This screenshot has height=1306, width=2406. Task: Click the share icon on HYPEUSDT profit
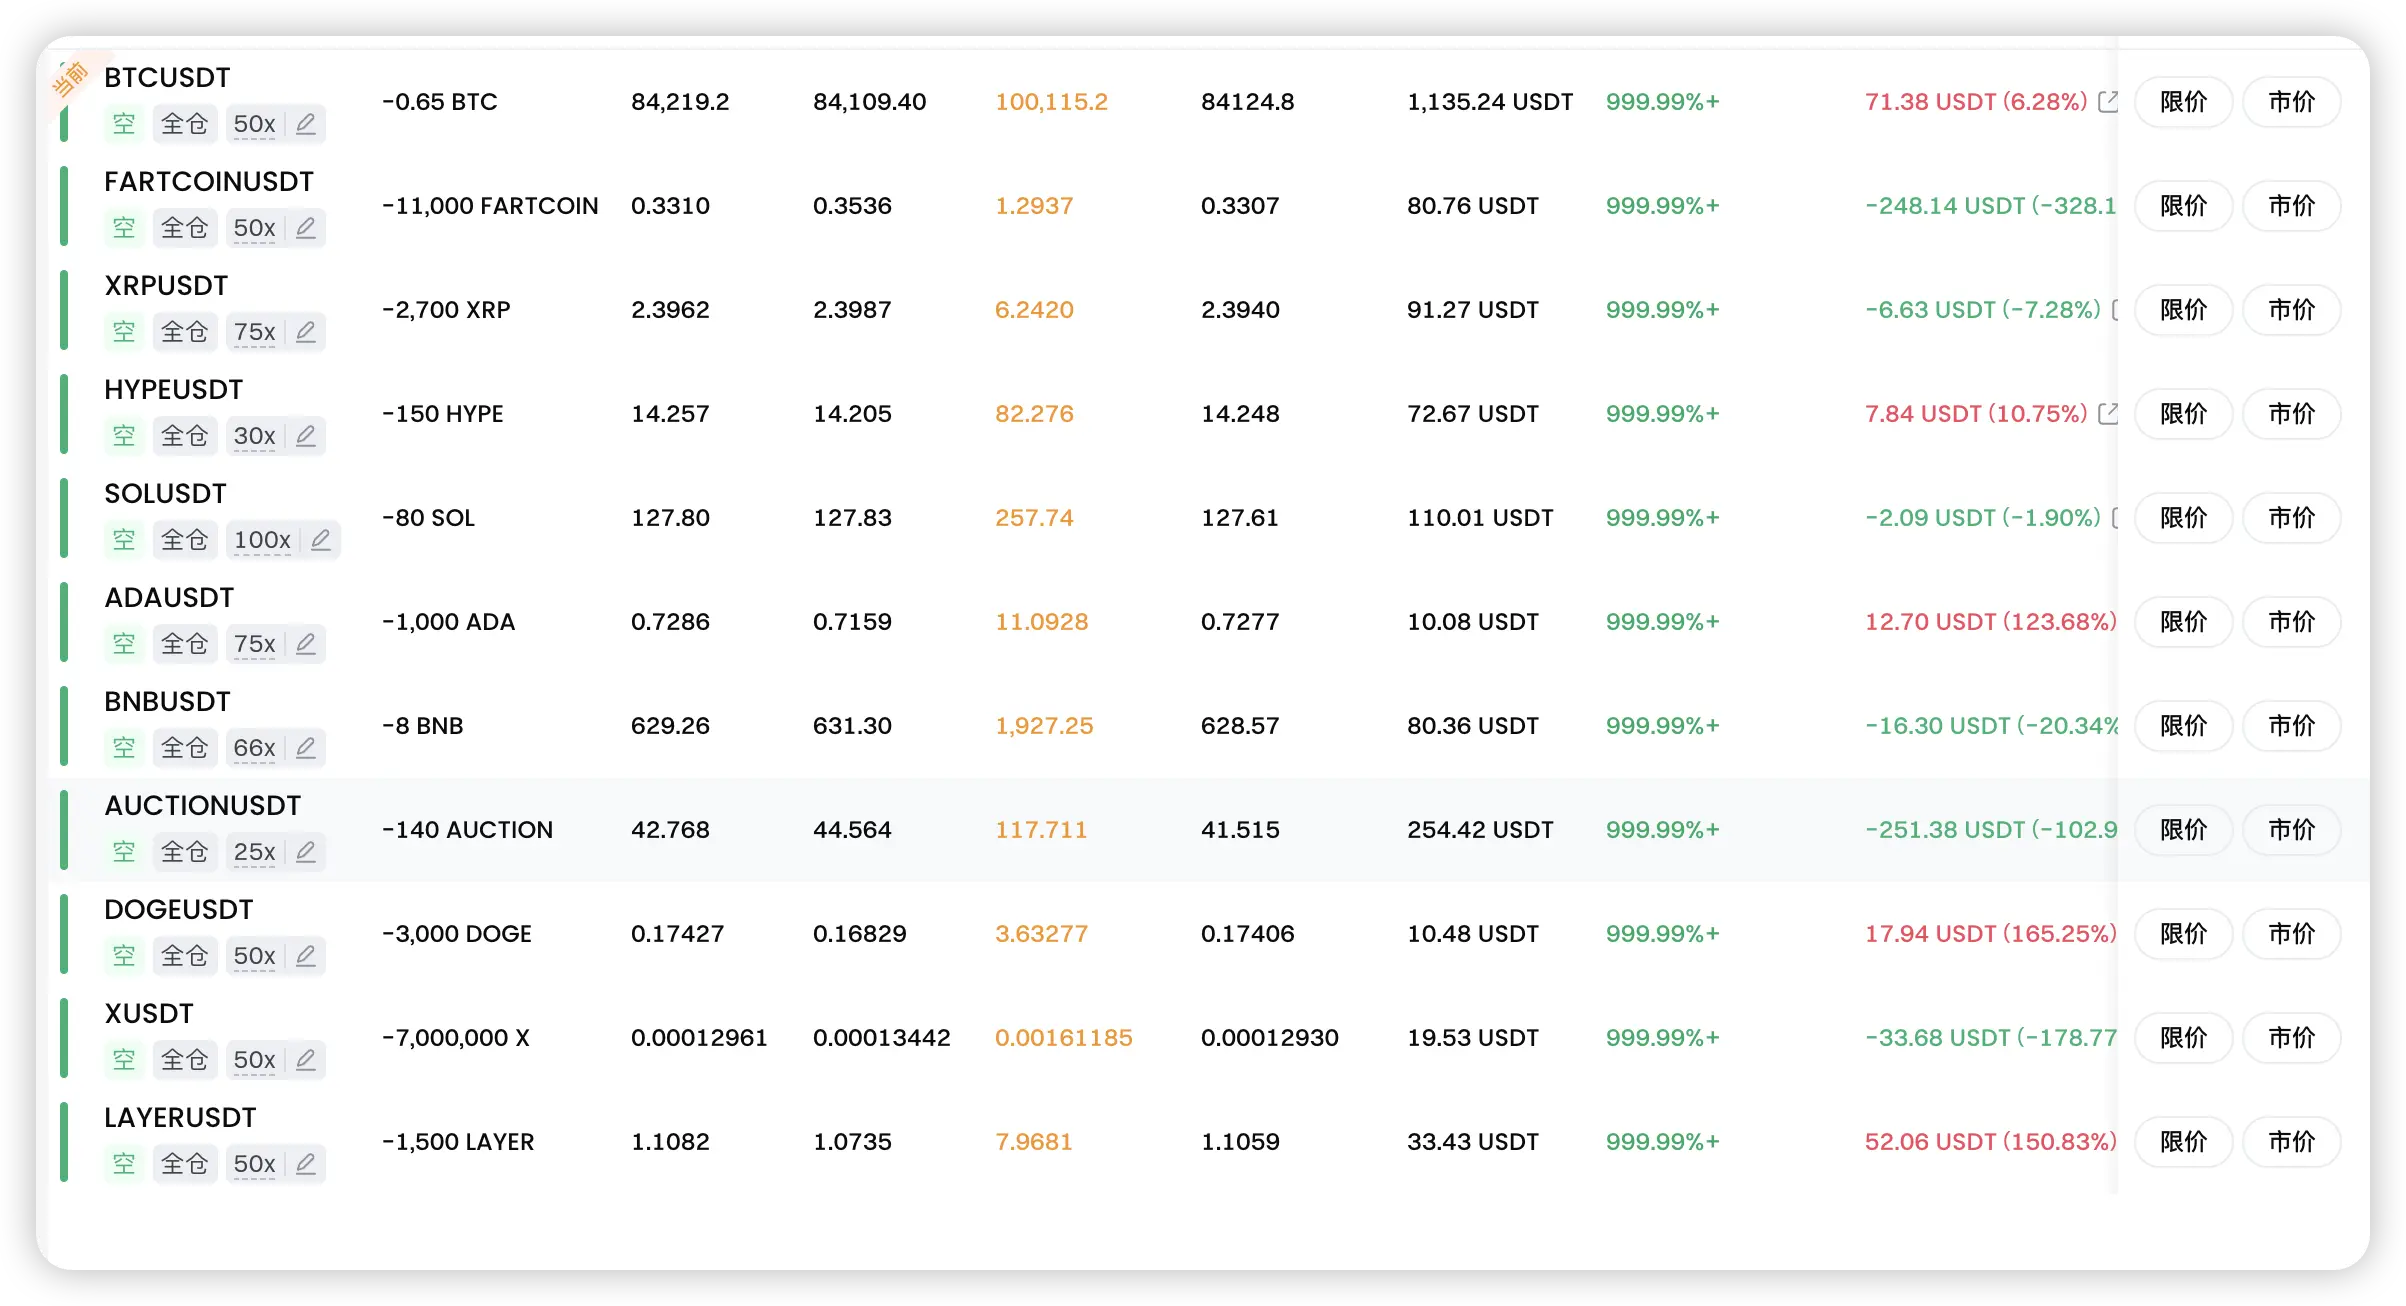pyautogui.click(x=2108, y=413)
